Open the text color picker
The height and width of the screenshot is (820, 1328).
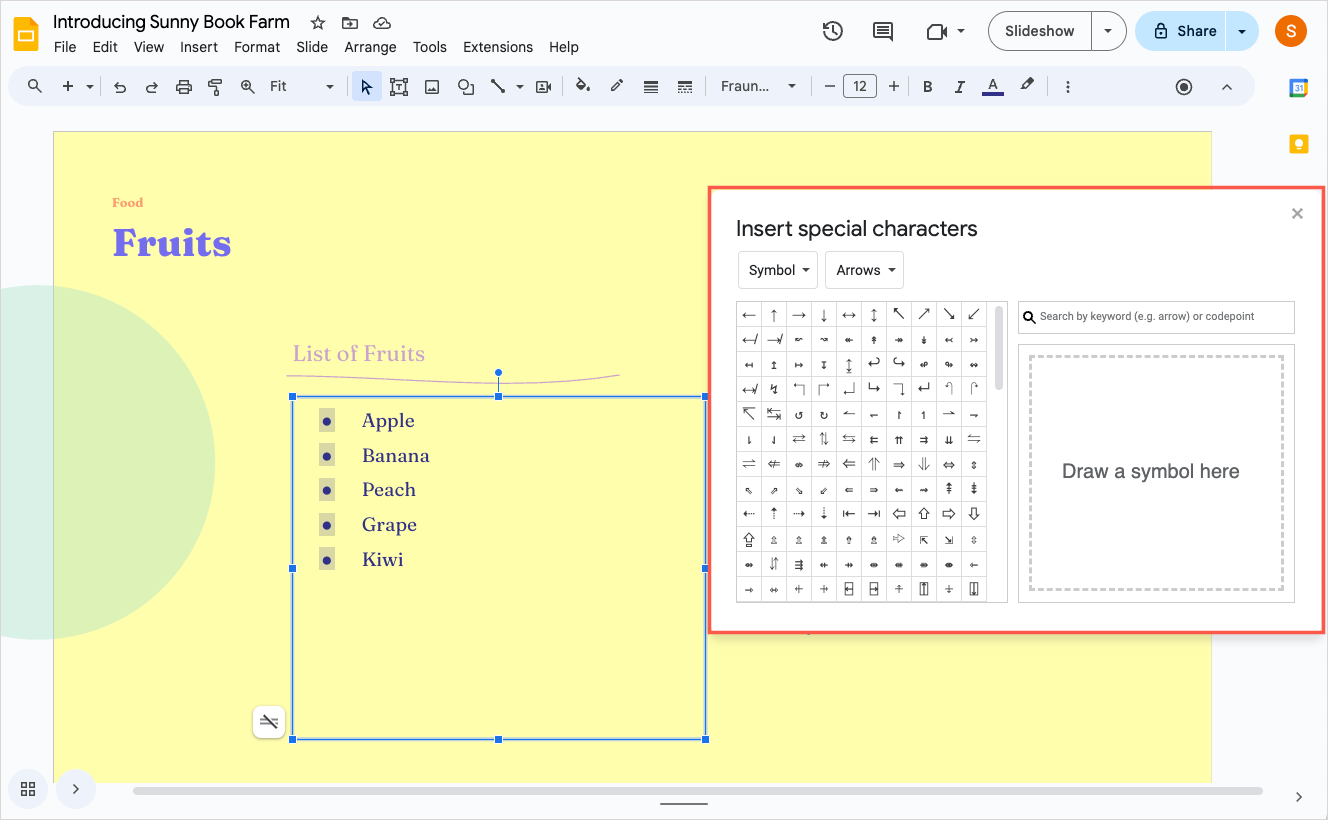click(x=992, y=87)
